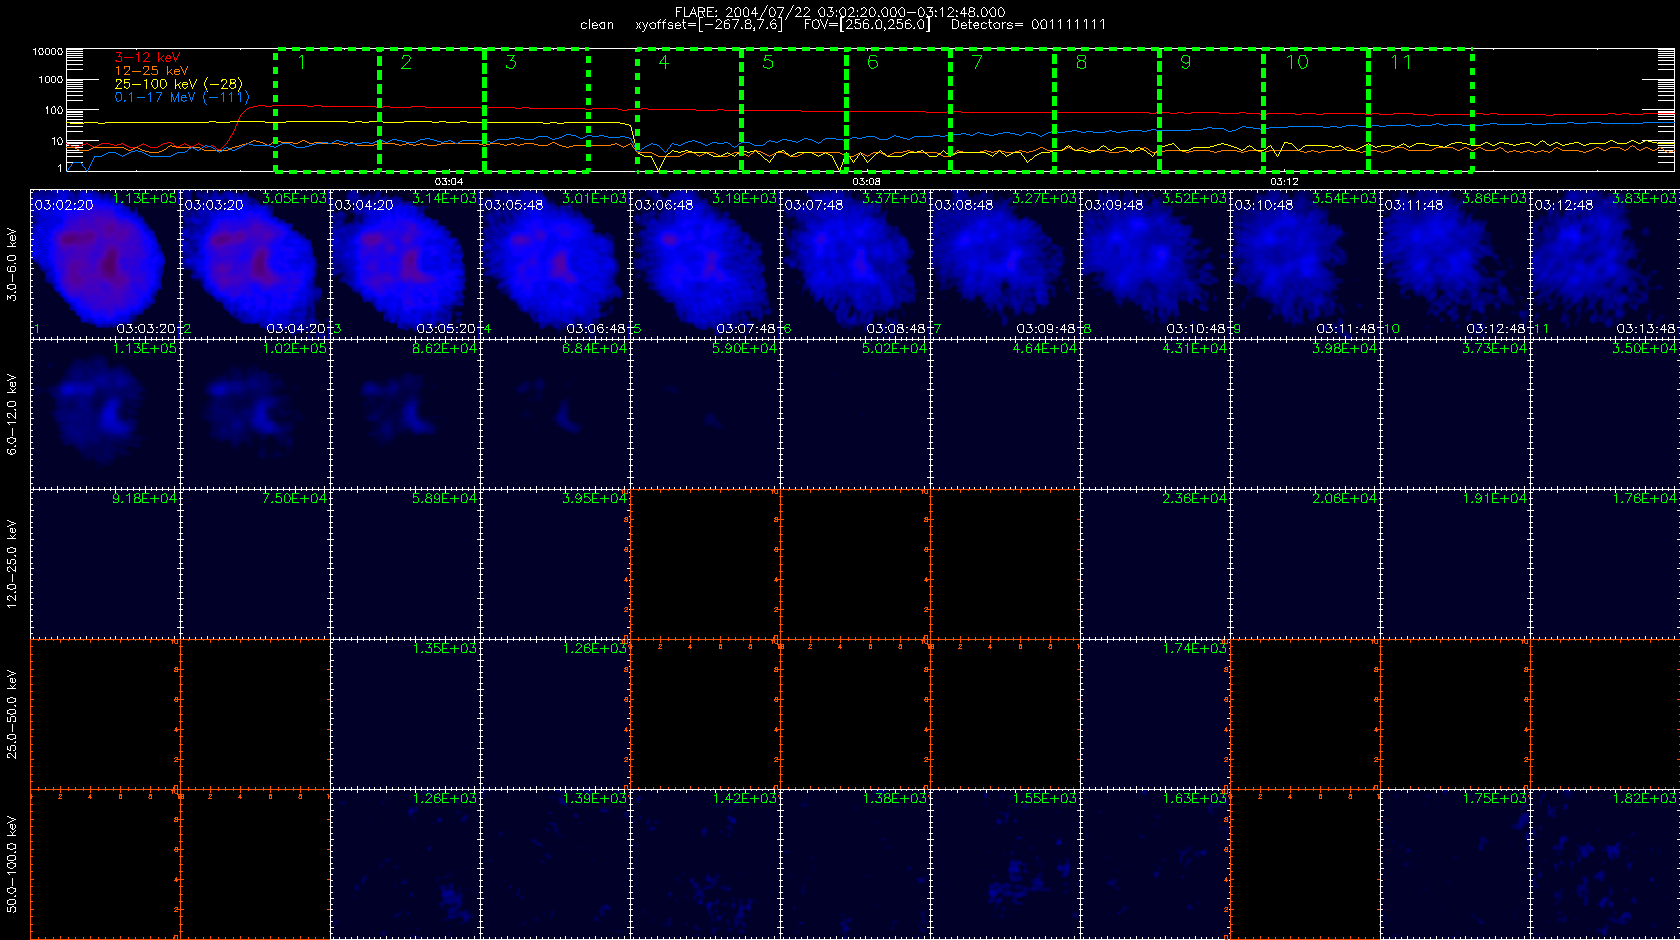Screen dimensions: 1680x940
Task: Open the 25.0-50.0 keV image labeled 1.74E+03
Action: (x=1155, y=714)
